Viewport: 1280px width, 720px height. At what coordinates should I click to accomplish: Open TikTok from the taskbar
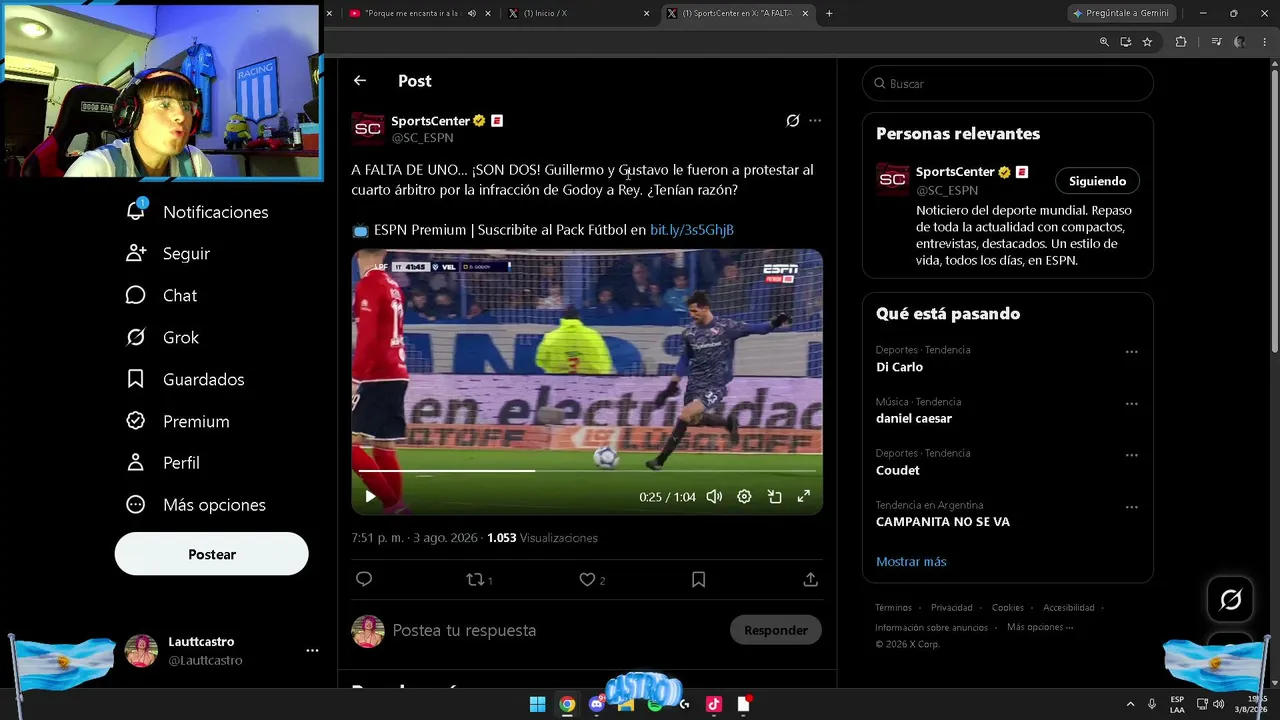(x=714, y=704)
